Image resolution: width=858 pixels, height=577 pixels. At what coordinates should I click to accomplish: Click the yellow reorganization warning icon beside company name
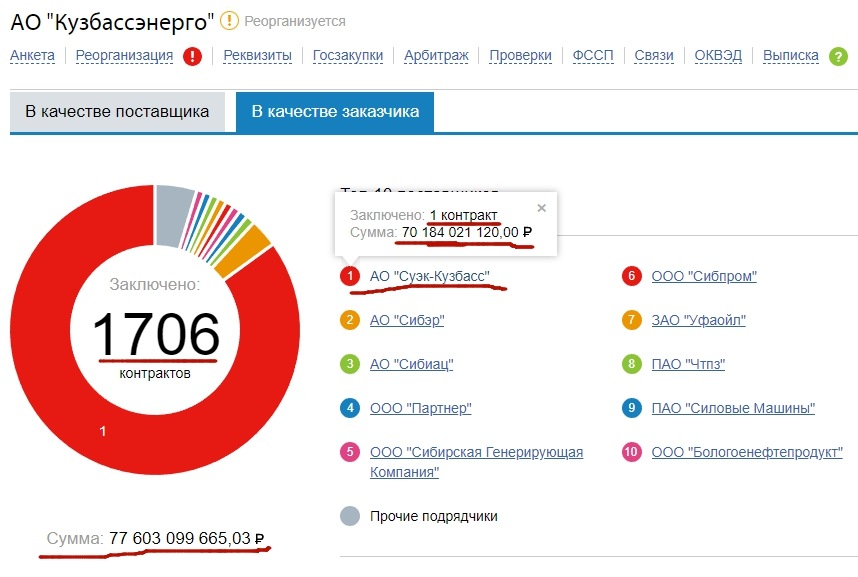(x=229, y=21)
